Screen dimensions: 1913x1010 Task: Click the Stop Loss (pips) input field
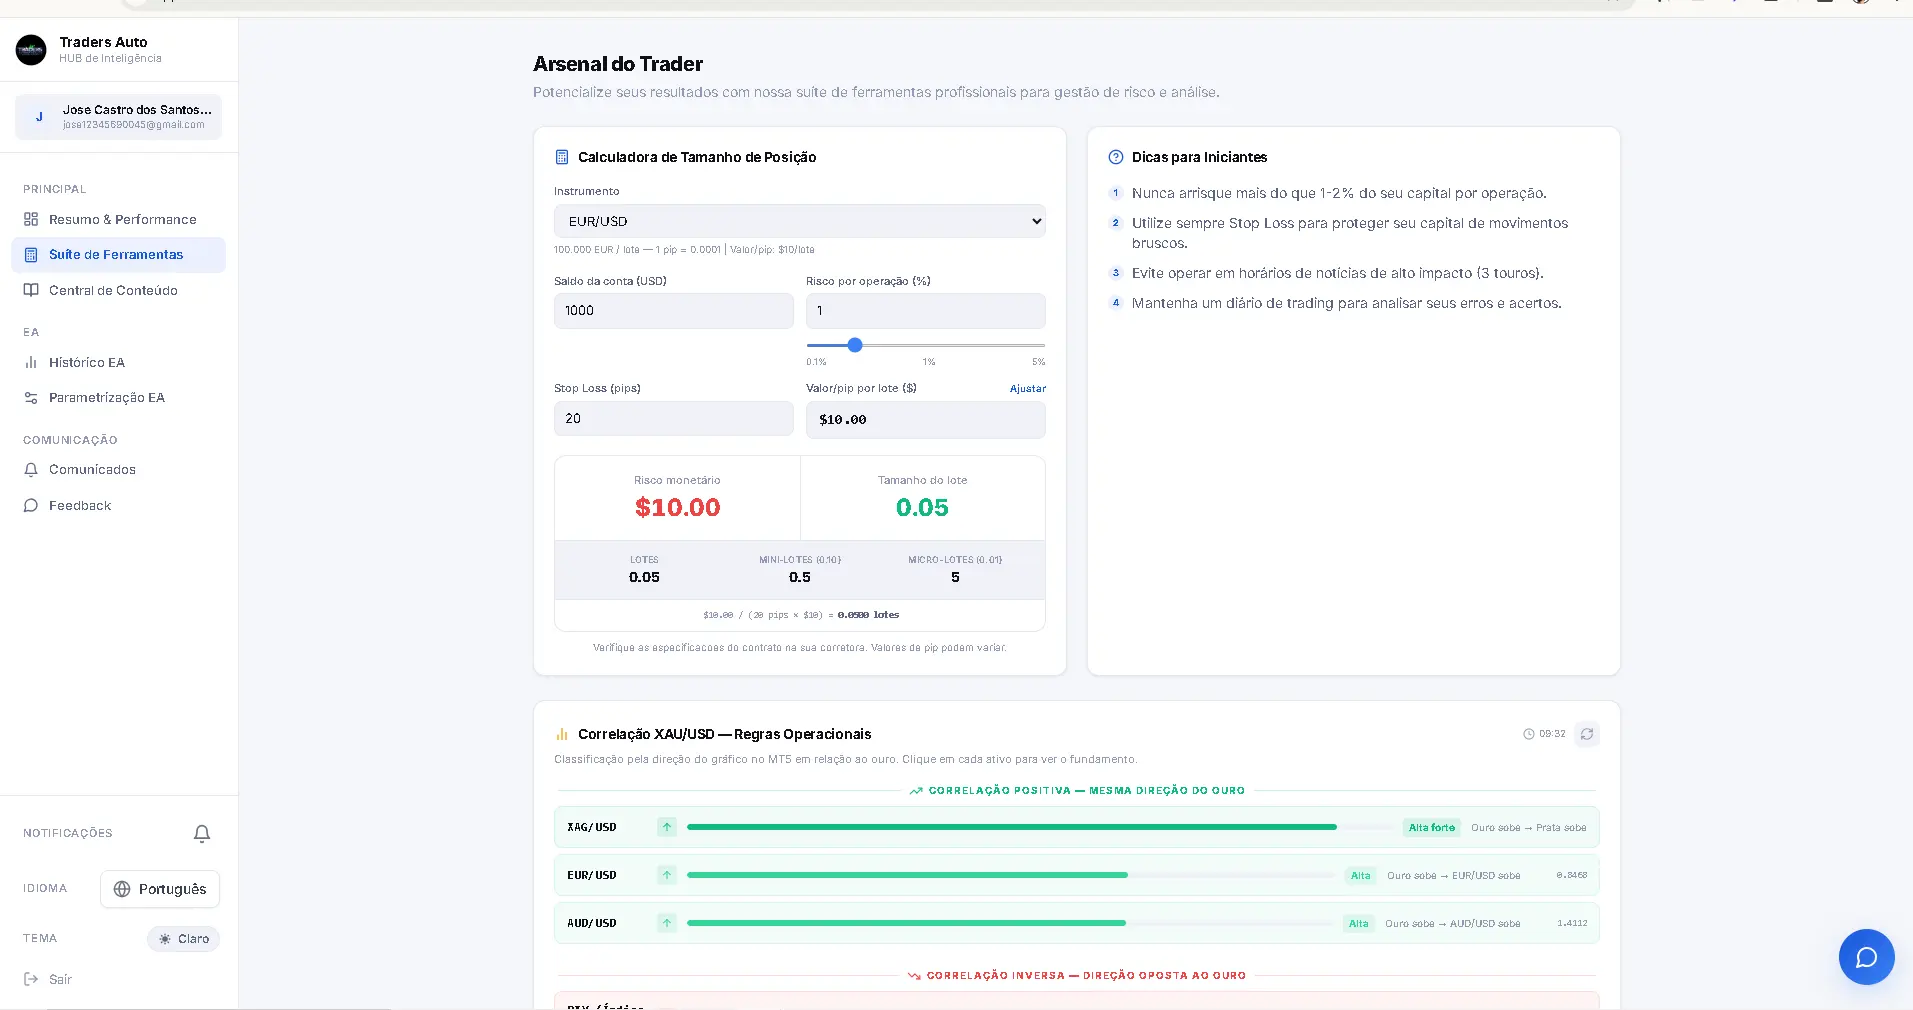[x=673, y=419]
